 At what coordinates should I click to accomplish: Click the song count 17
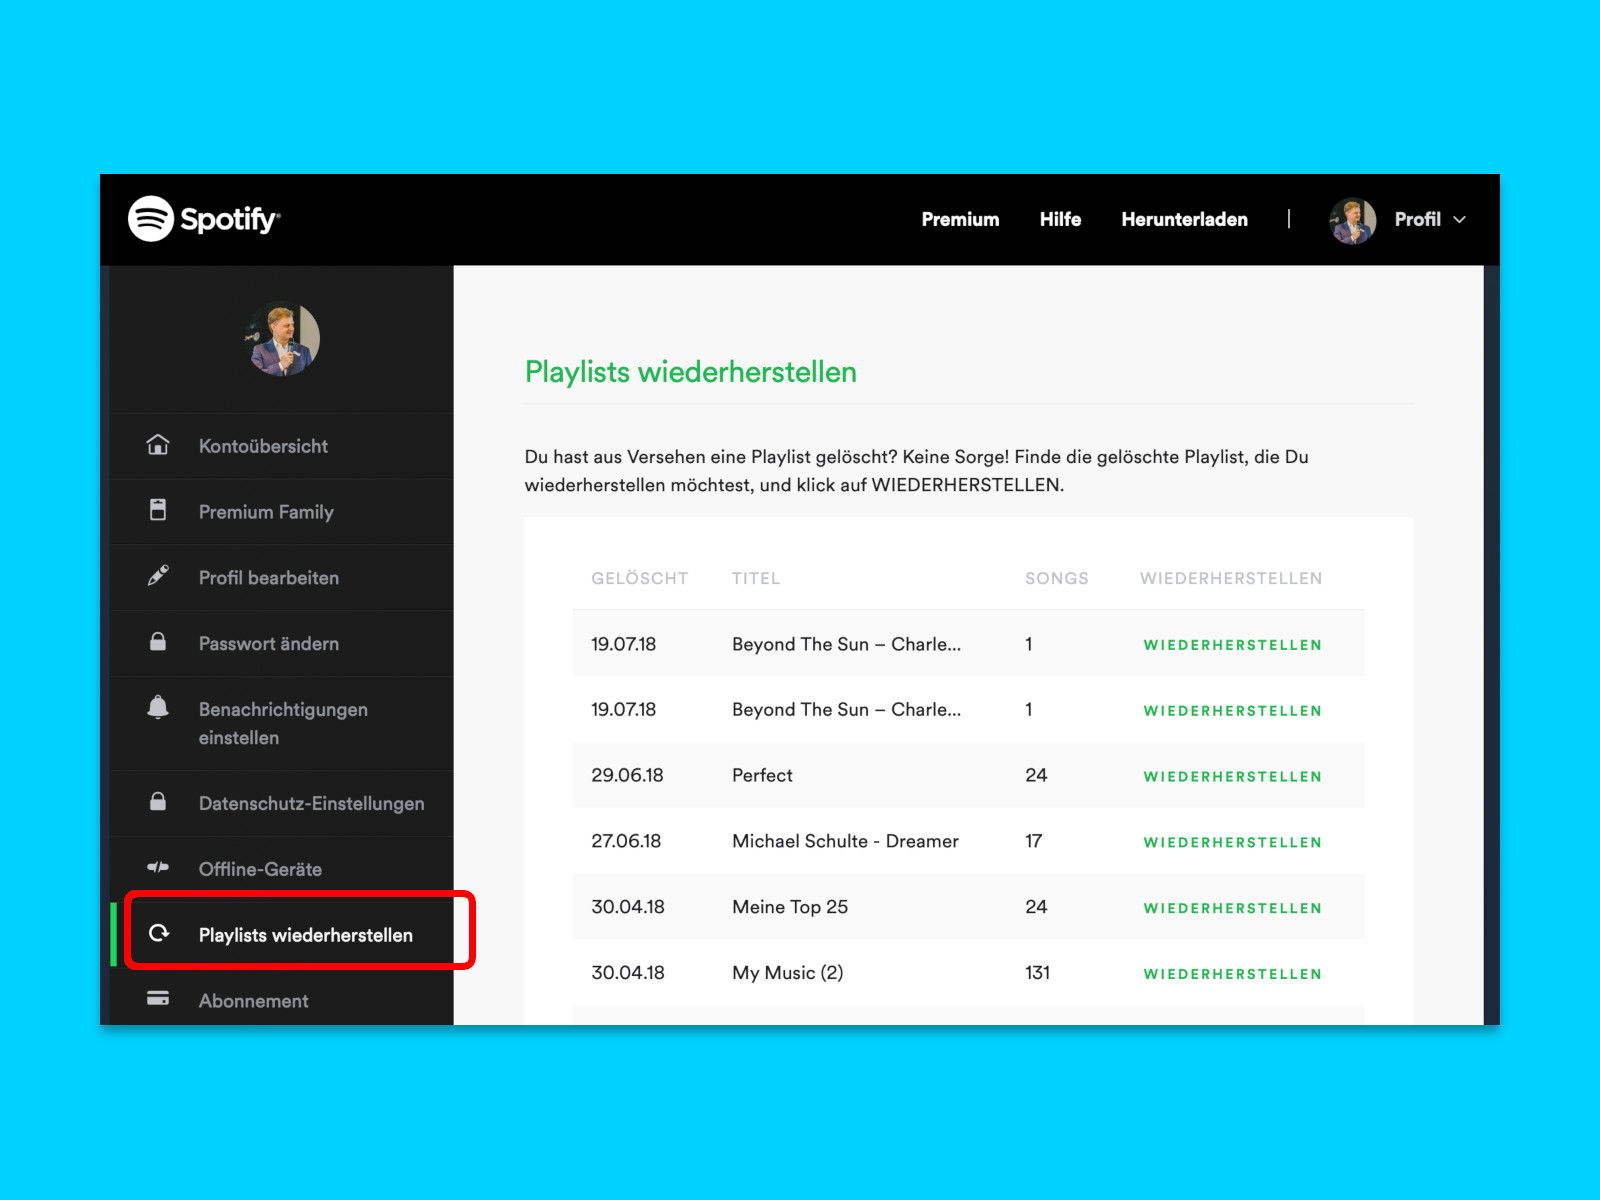(1034, 841)
